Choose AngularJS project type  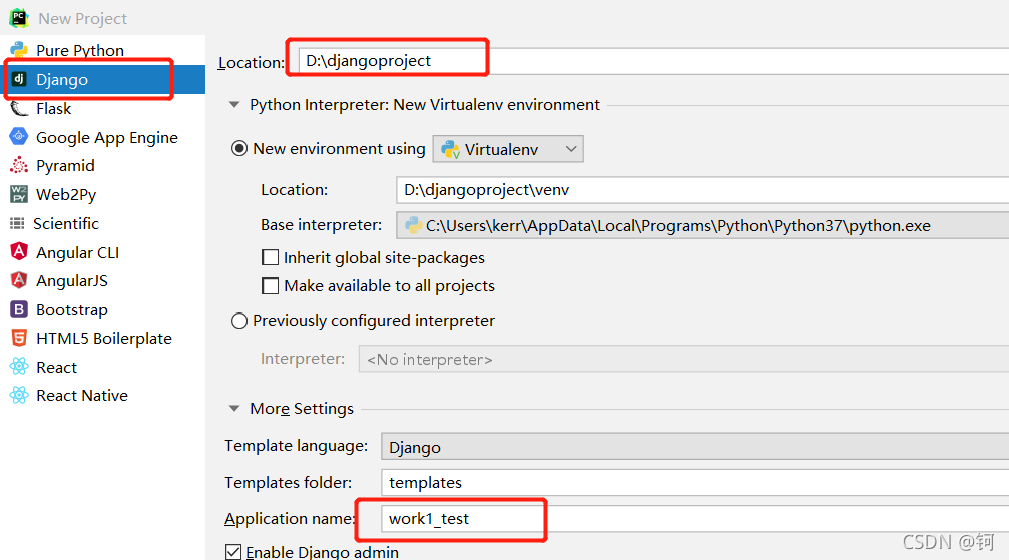point(102,281)
